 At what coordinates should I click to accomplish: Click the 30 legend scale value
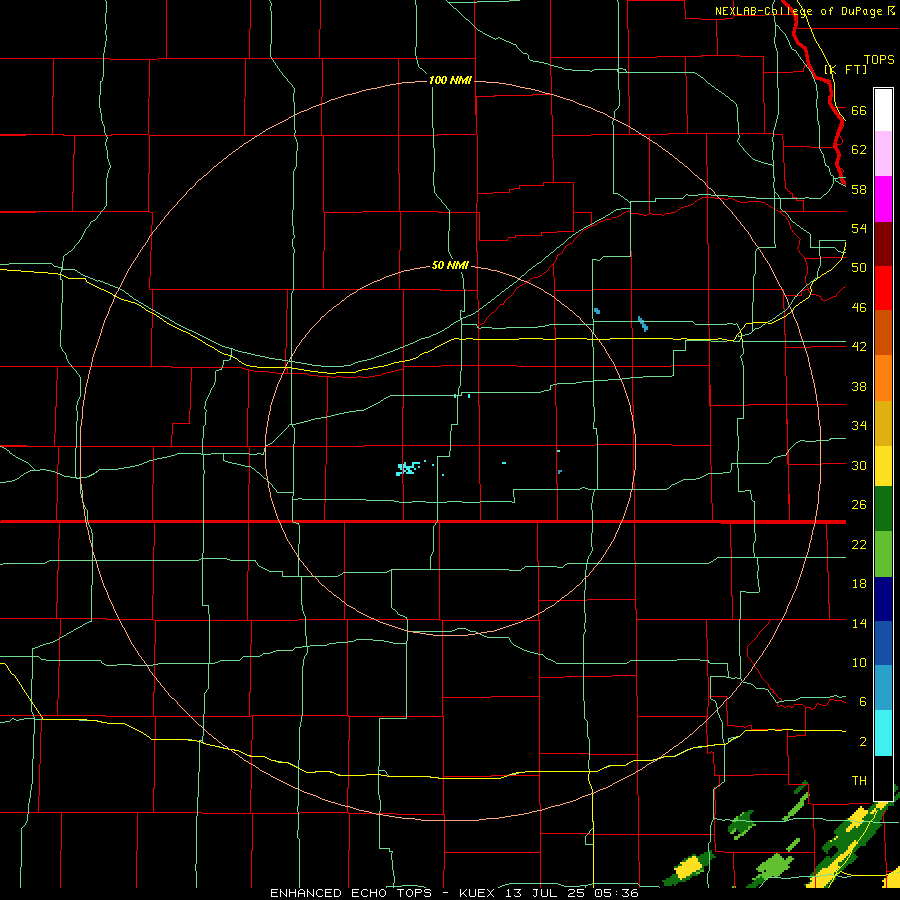tap(859, 465)
